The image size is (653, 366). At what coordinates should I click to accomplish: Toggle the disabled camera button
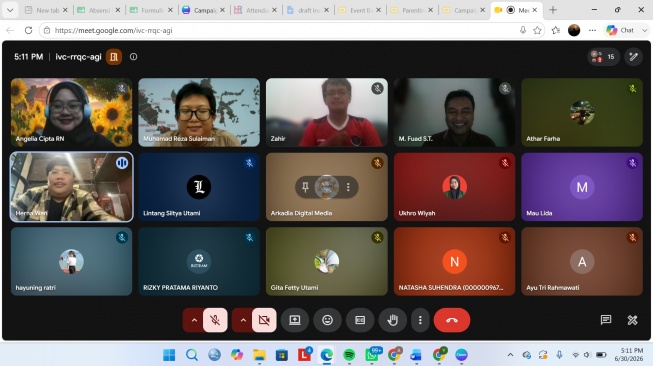[264, 320]
